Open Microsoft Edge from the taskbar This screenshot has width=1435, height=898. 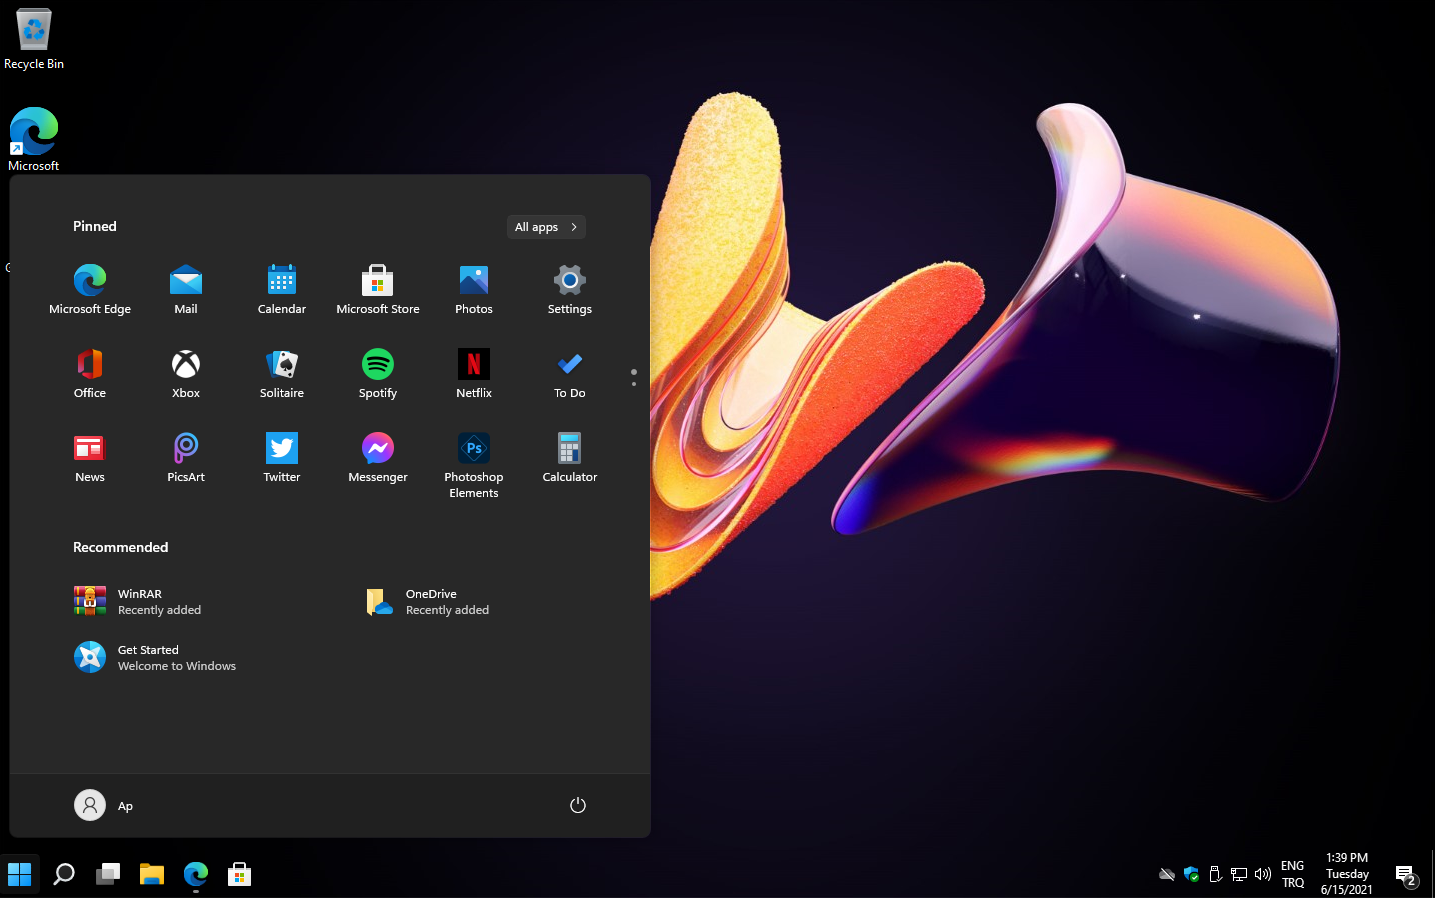[196, 874]
